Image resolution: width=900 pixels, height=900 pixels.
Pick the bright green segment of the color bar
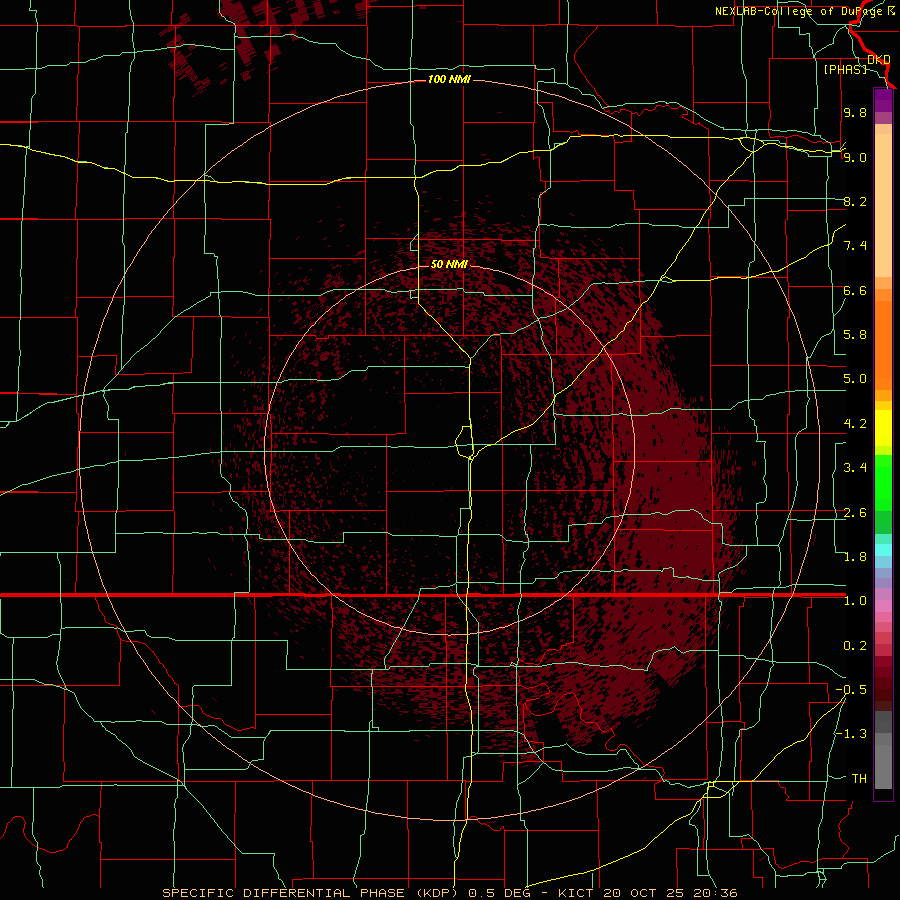click(883, 481)
